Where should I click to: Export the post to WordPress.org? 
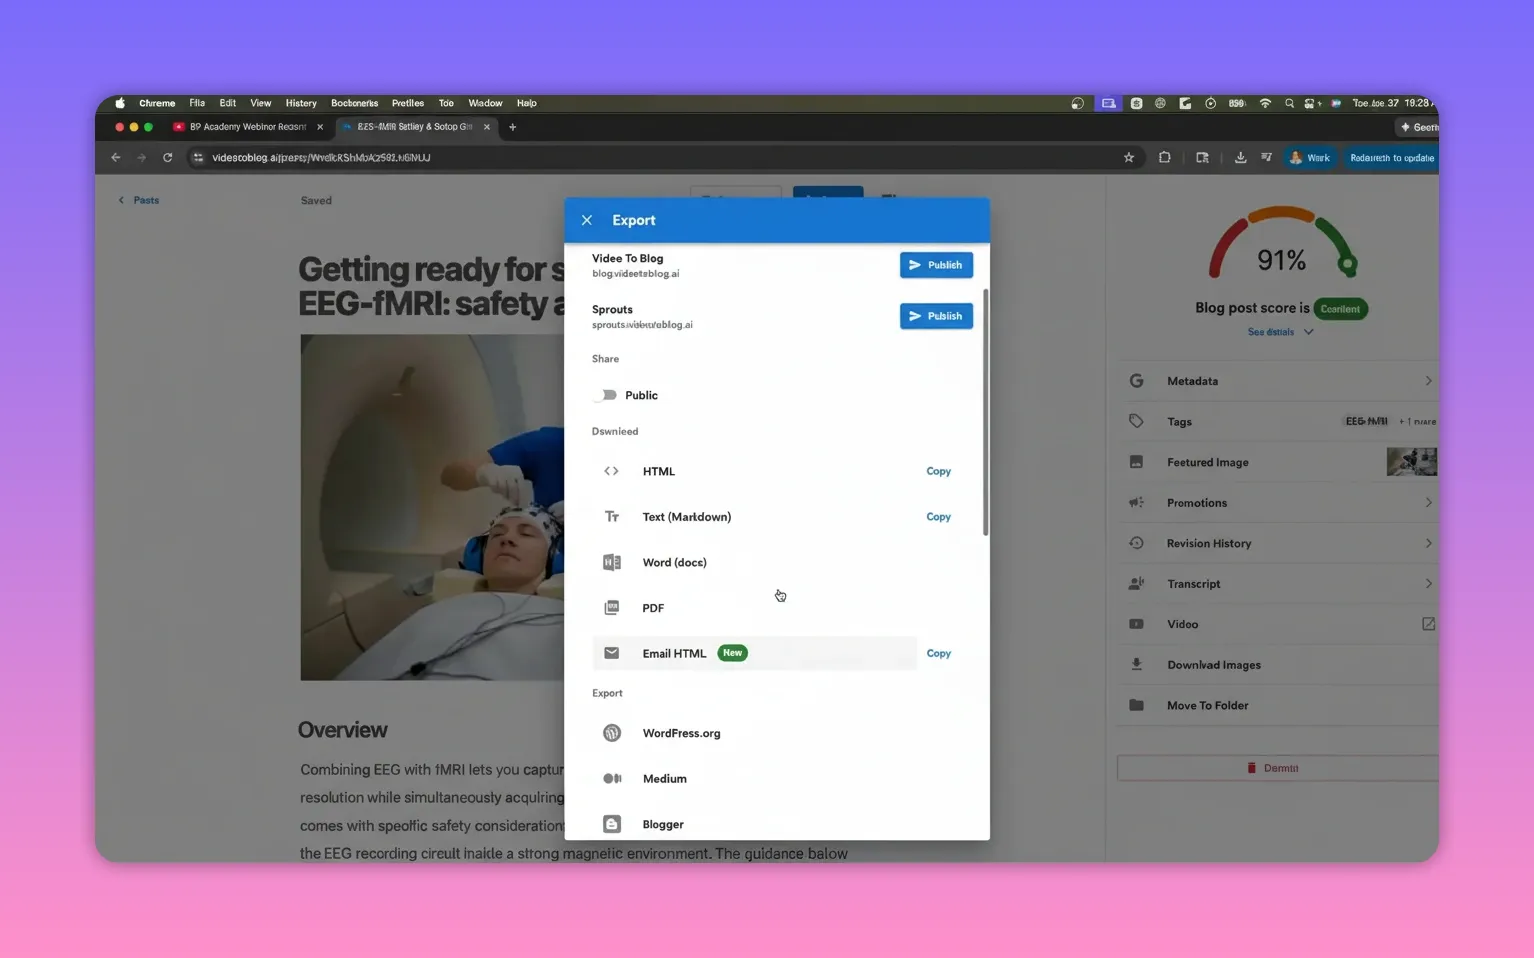[681, 732]
